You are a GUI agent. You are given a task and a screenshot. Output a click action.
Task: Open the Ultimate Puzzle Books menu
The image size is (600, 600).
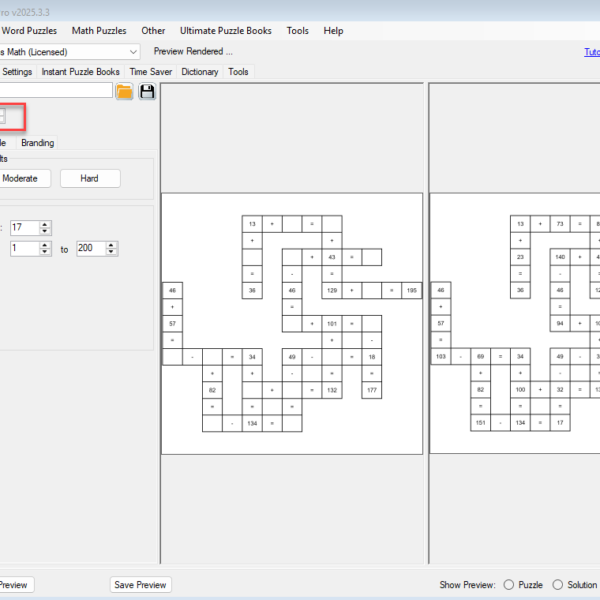click(225, 31)
